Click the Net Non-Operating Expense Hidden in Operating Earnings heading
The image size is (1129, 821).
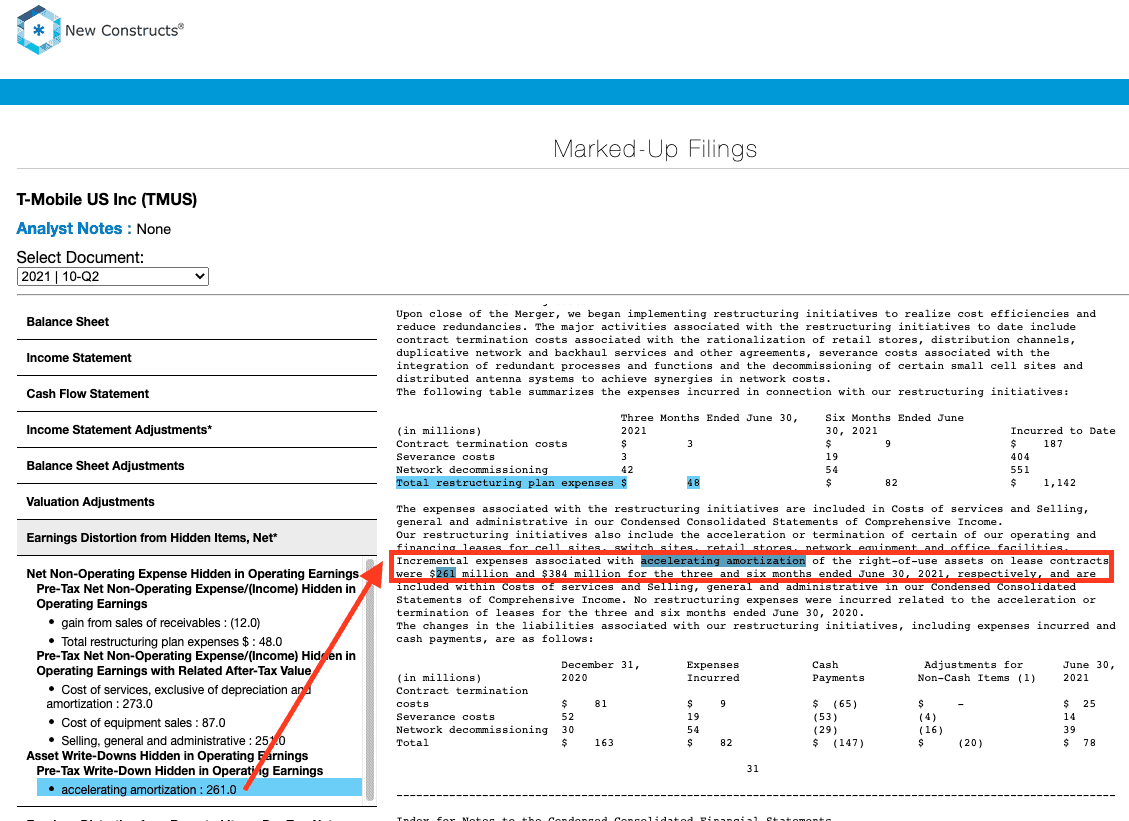pos(192,574)
